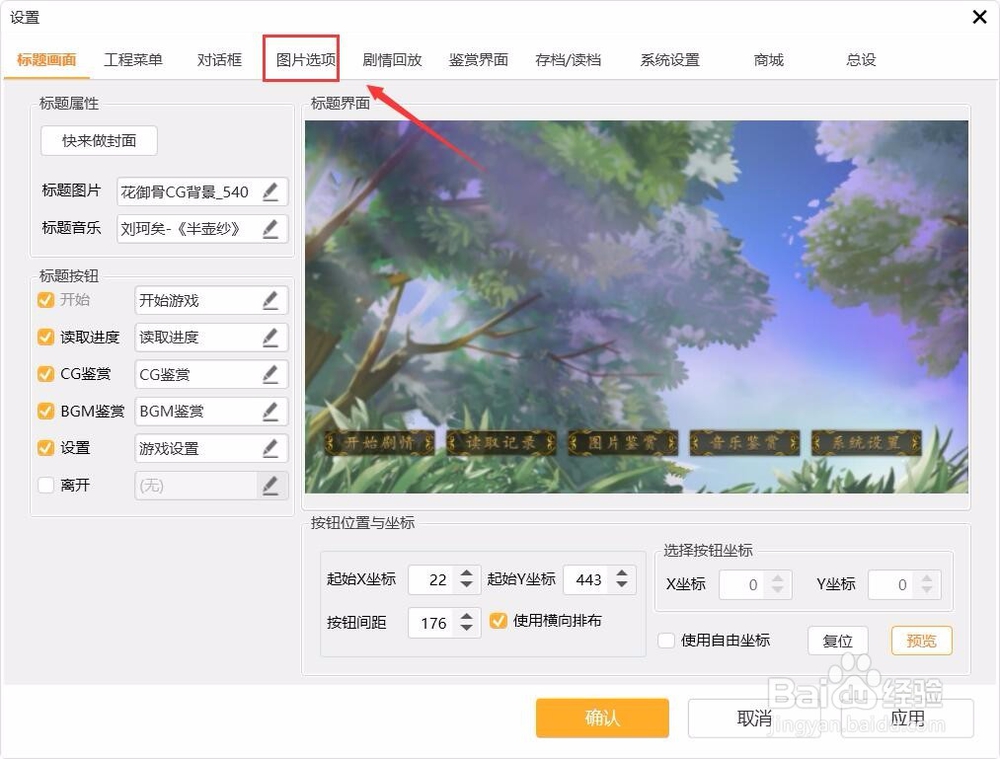Uncheck the 设置 button checkbox

[46, 448]
